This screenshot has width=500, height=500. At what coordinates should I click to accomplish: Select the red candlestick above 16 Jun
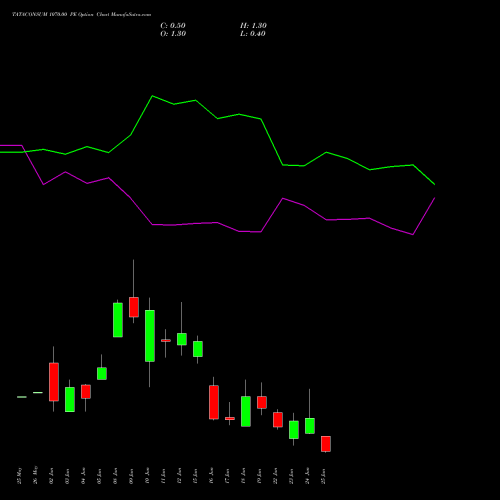[x=214, y=402]
